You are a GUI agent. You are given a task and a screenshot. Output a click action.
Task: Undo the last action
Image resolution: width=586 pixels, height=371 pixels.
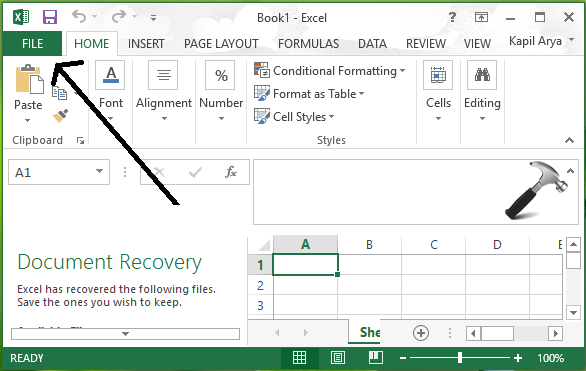click(x=79, y=16)
